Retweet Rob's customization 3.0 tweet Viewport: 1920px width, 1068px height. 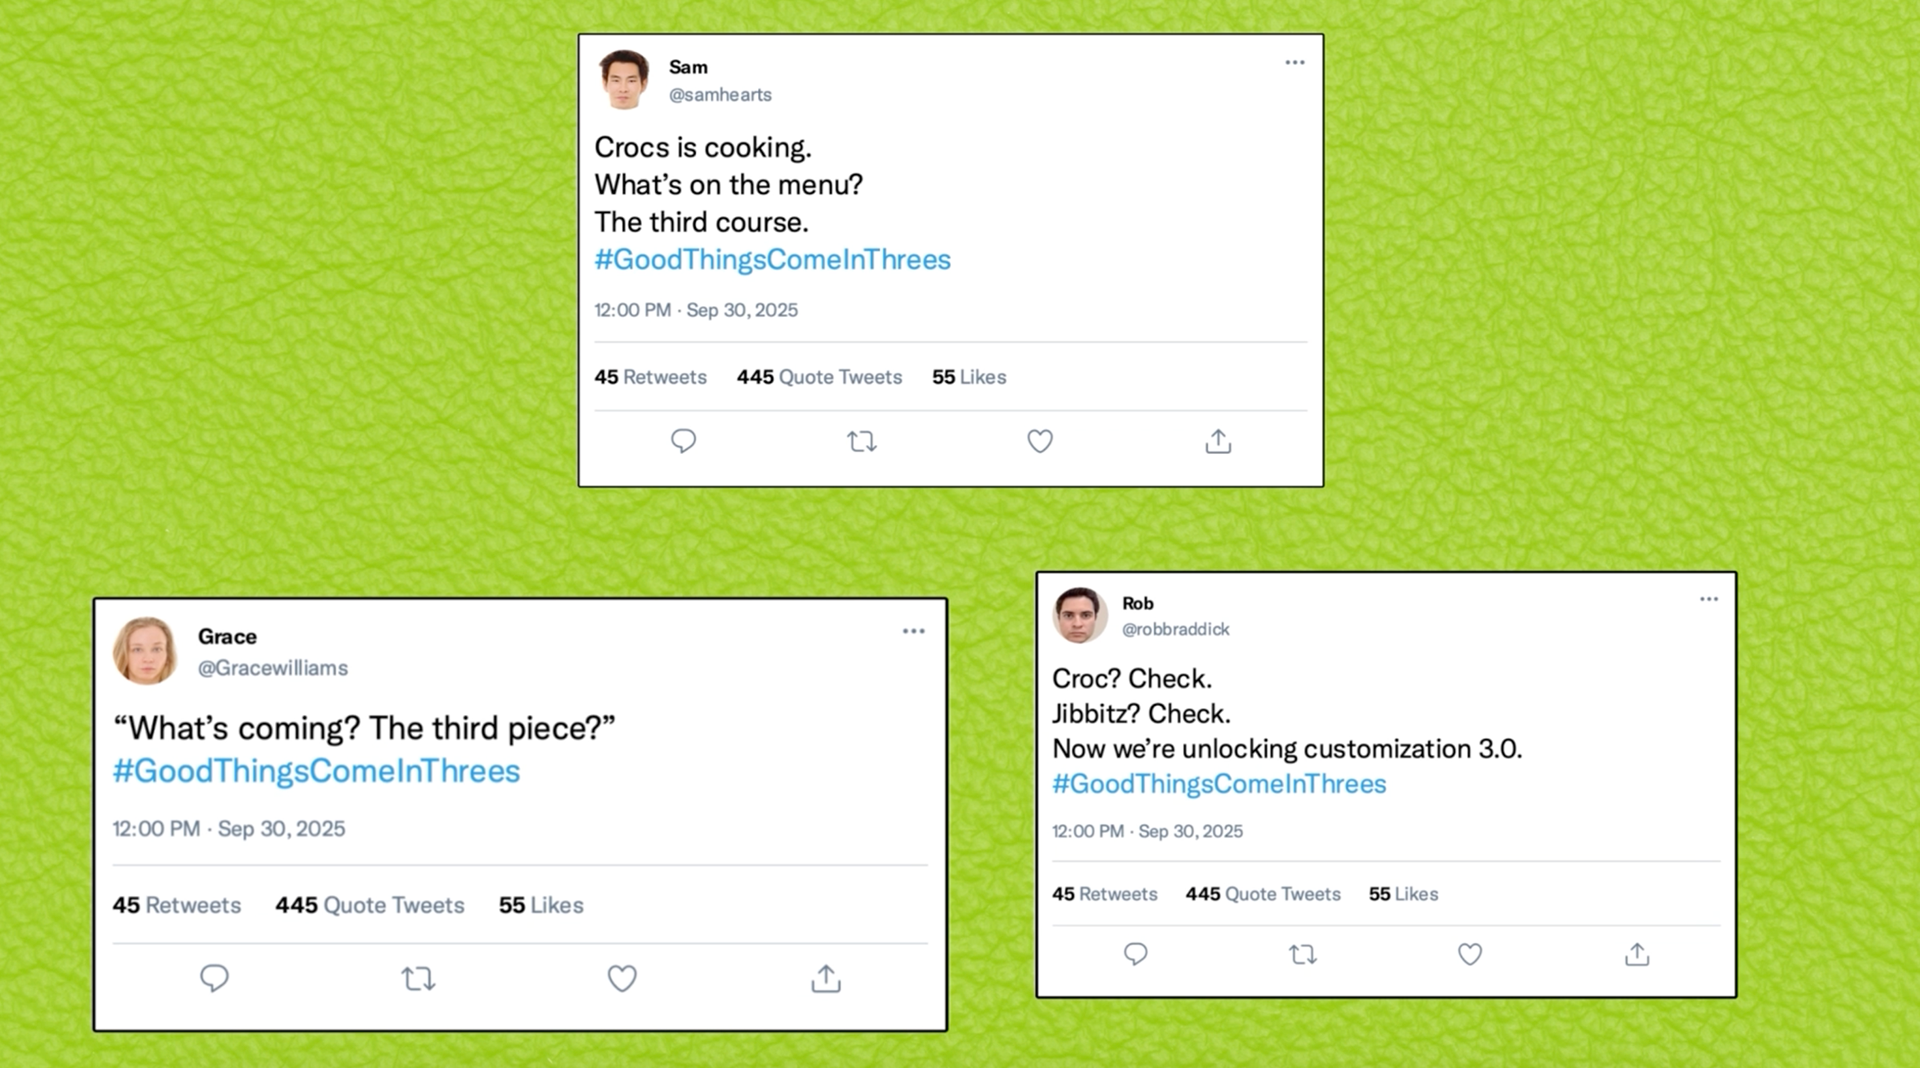tap(1302, 955)
